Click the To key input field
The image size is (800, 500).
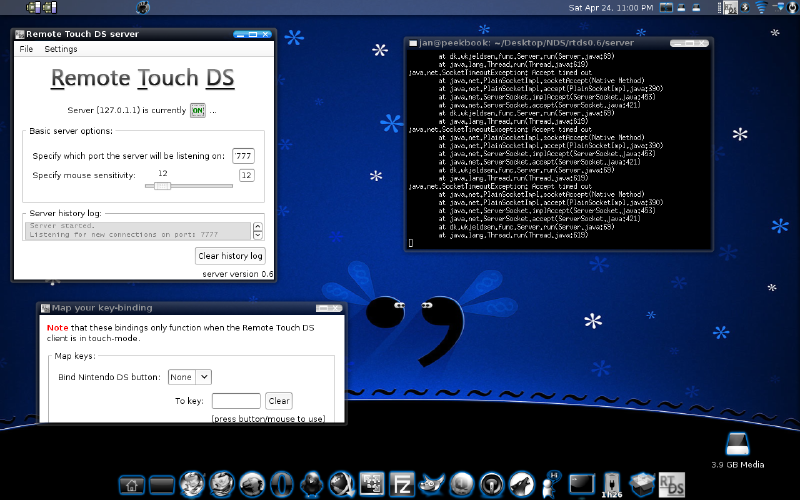tap(236, 401)
